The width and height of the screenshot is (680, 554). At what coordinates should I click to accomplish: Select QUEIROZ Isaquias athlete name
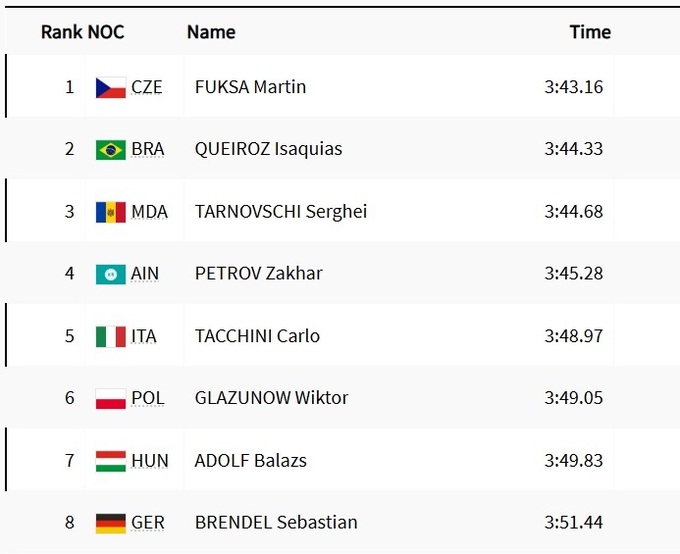[x=268, y=149]
